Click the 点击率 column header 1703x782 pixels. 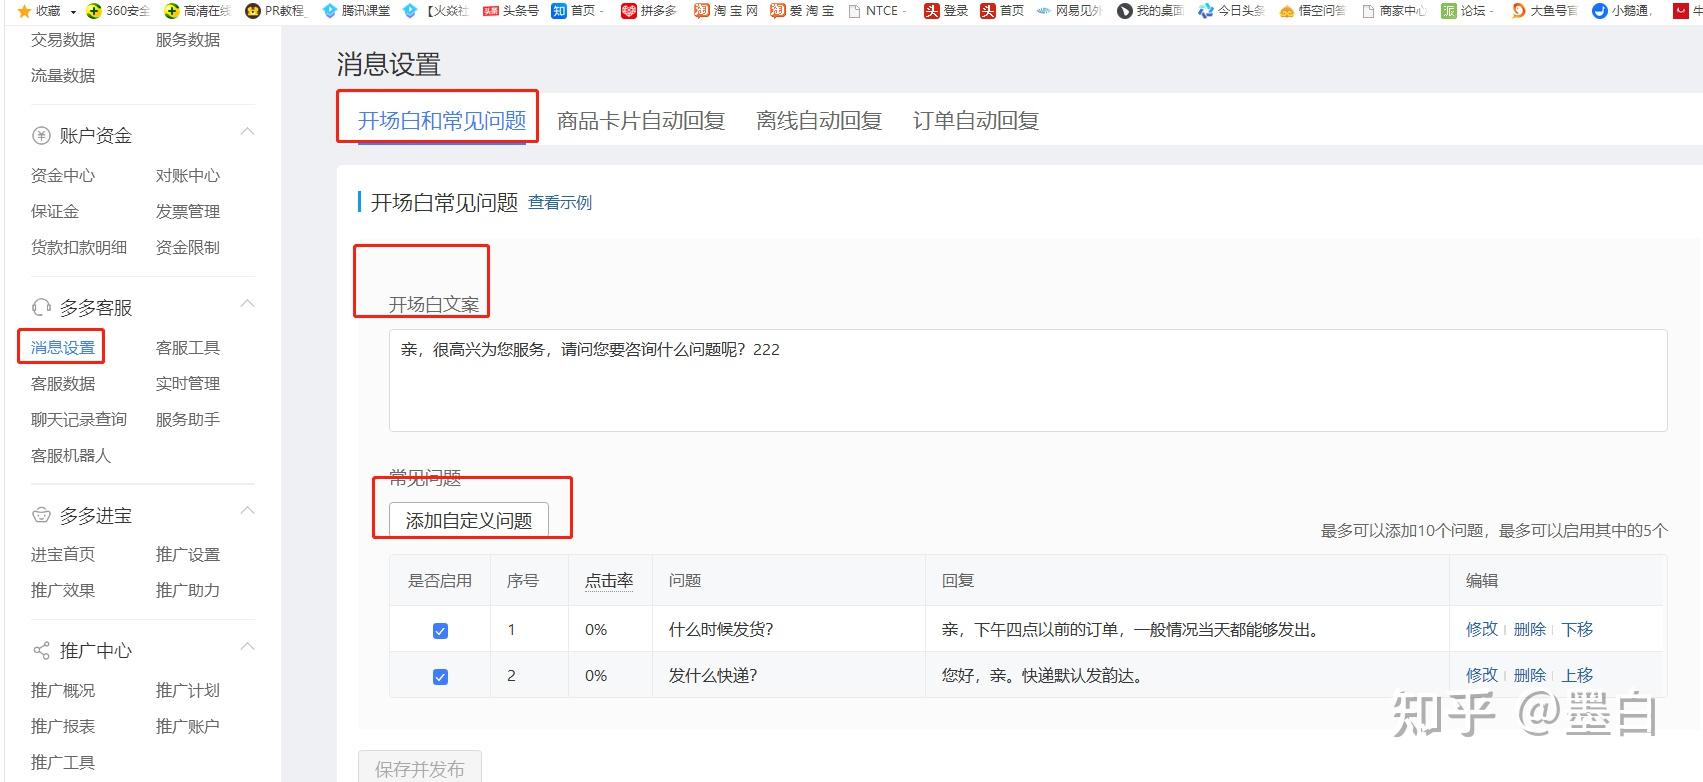click(609, 581)
